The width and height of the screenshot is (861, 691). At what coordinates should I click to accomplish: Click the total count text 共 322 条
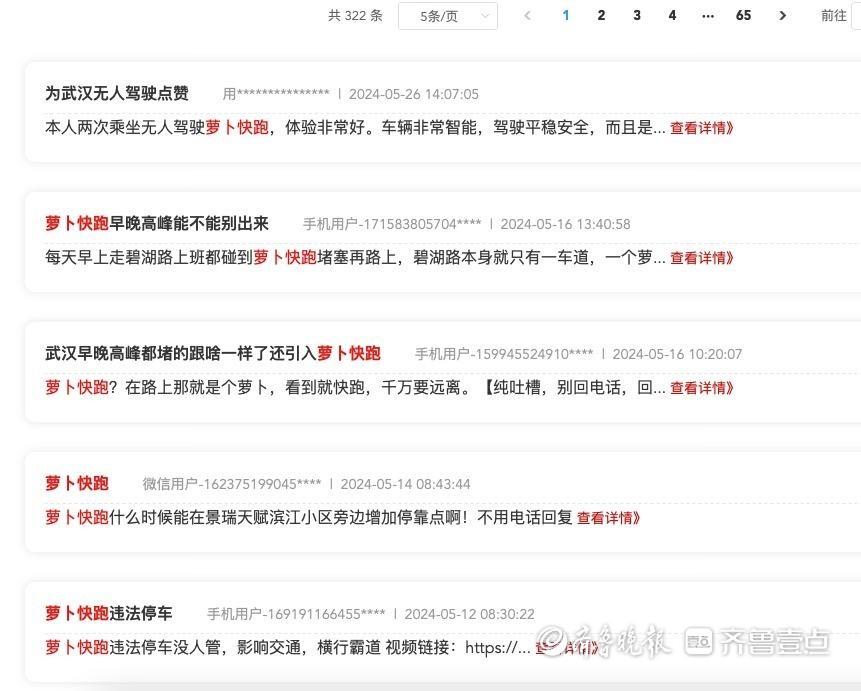point(355,16)
